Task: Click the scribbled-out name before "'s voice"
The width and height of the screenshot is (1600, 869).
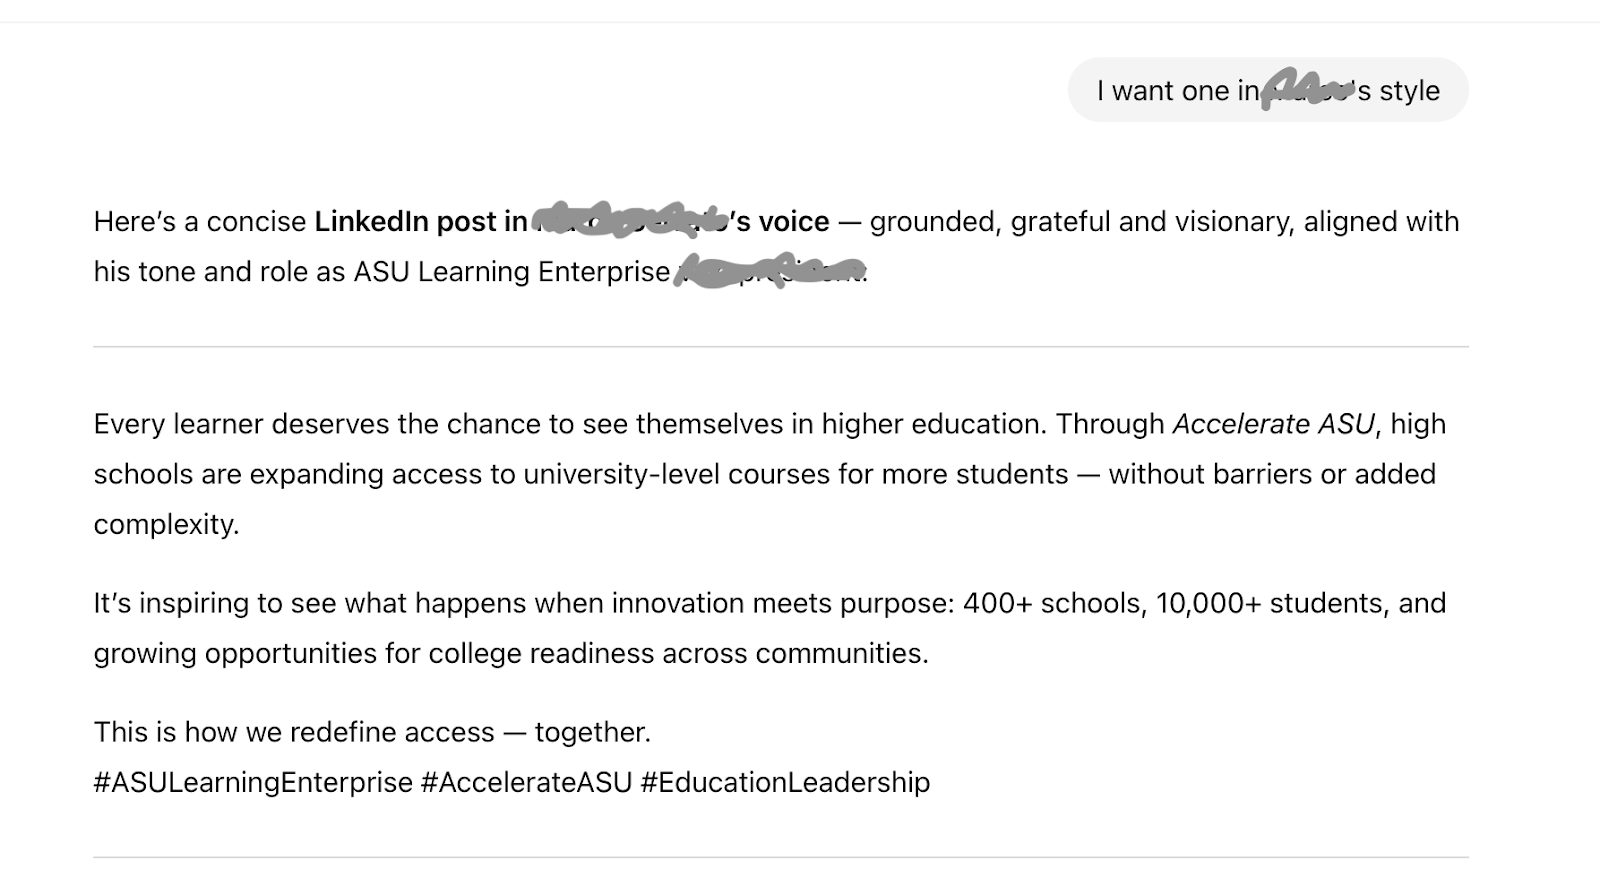Action: click(x=630, y=220)
